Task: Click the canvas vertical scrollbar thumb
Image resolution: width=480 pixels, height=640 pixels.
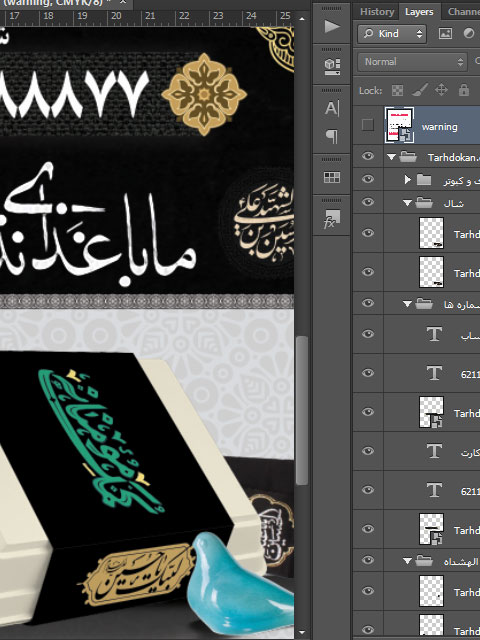Action: pyautogui.click(x=301, y=410)
